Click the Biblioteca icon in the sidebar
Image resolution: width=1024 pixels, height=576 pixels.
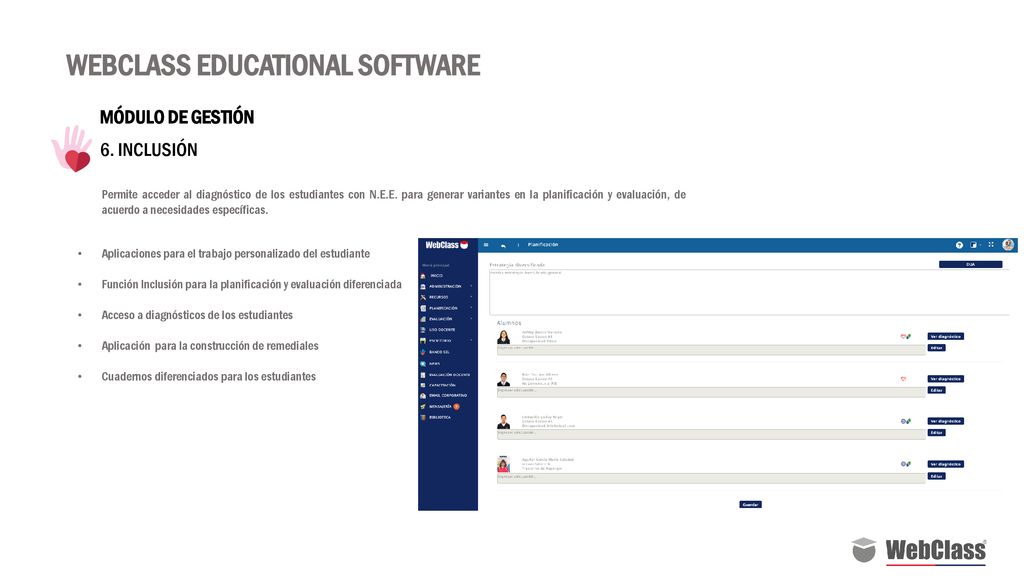[423, 417]
